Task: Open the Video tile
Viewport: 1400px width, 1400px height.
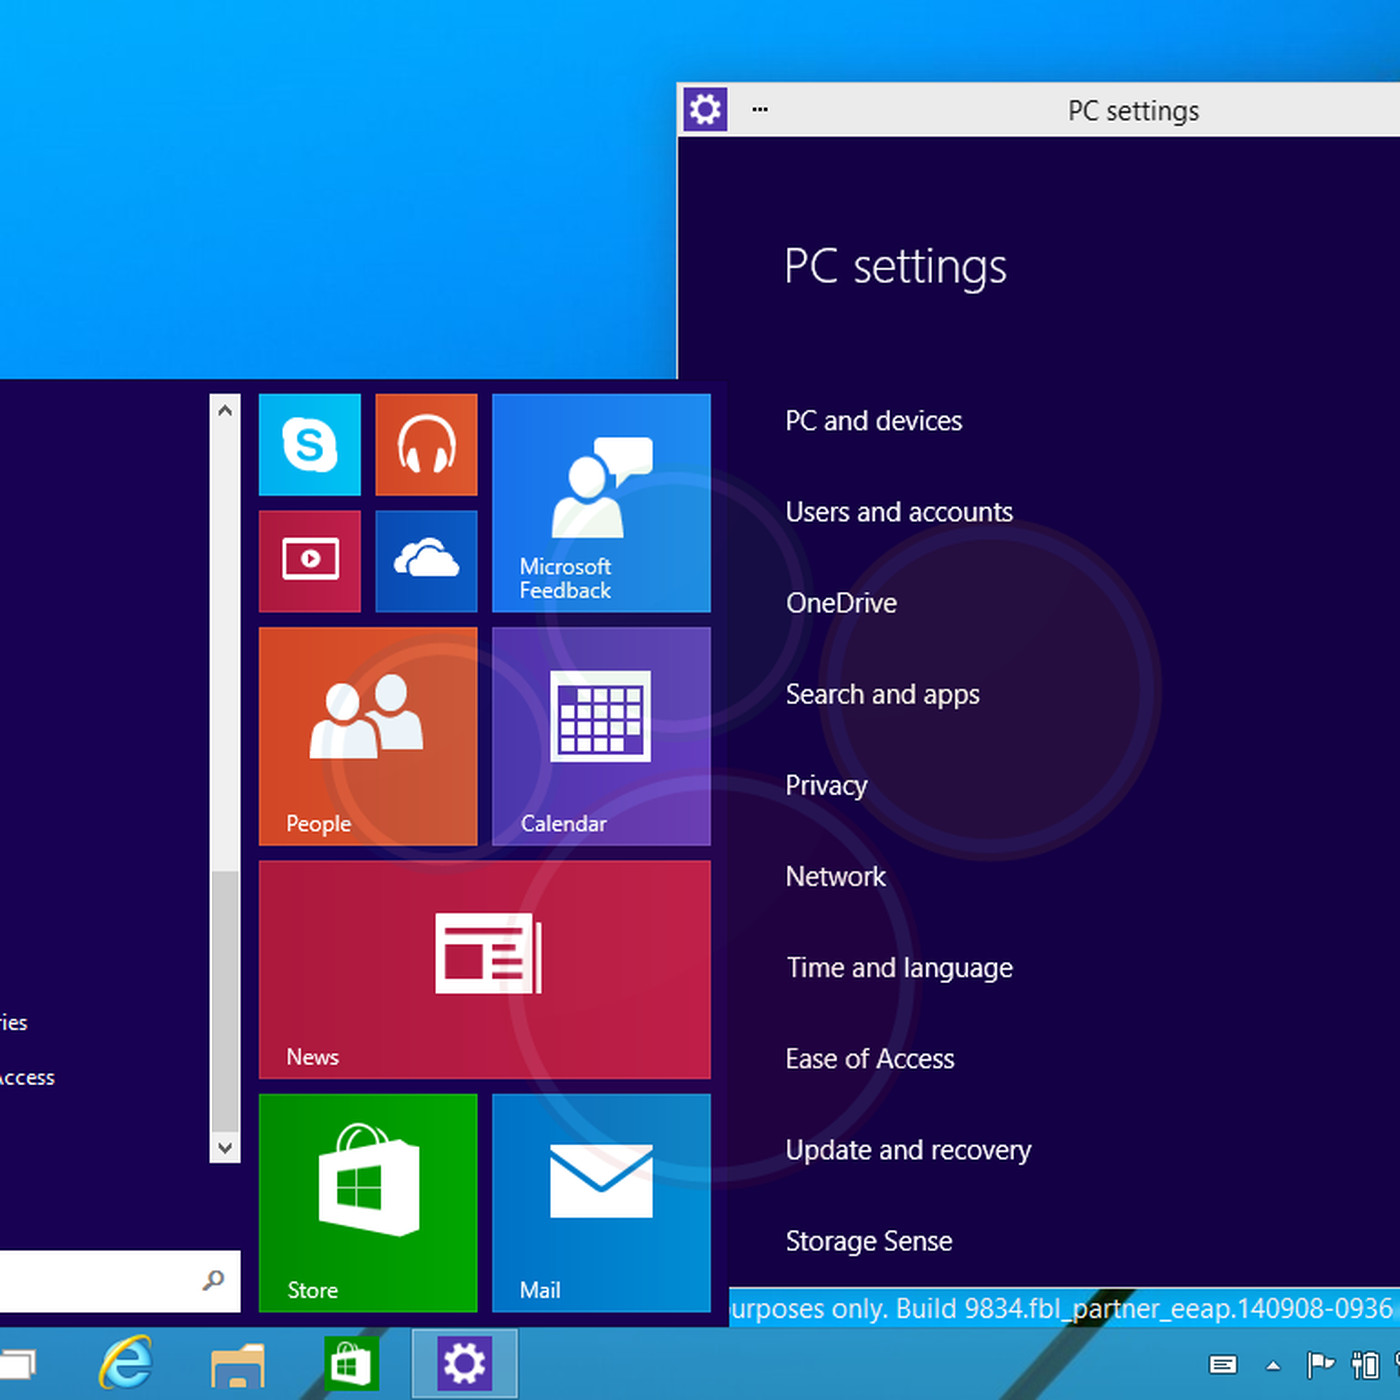Action: click(x=309, y=561)
